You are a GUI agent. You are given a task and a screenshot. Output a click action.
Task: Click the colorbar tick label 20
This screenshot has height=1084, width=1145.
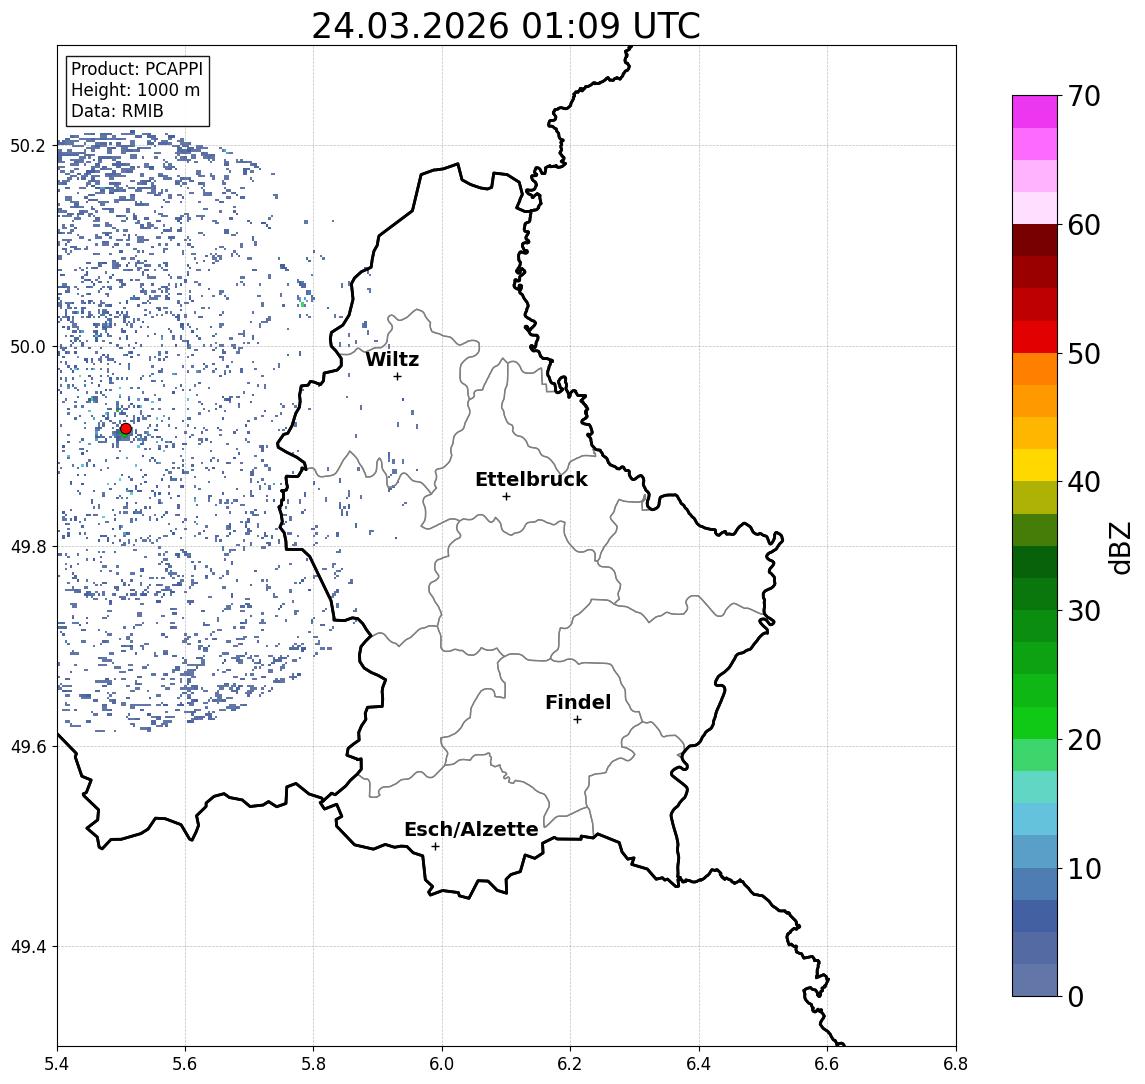point(1084,739)
